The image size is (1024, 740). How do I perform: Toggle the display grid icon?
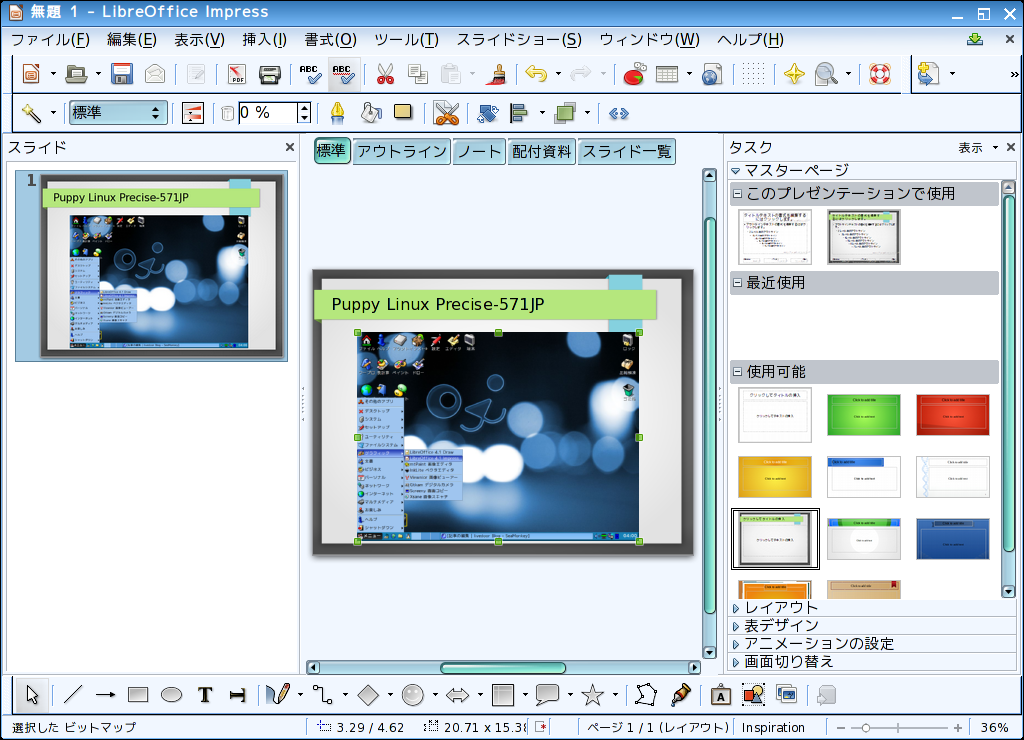(x=753, y=74)
